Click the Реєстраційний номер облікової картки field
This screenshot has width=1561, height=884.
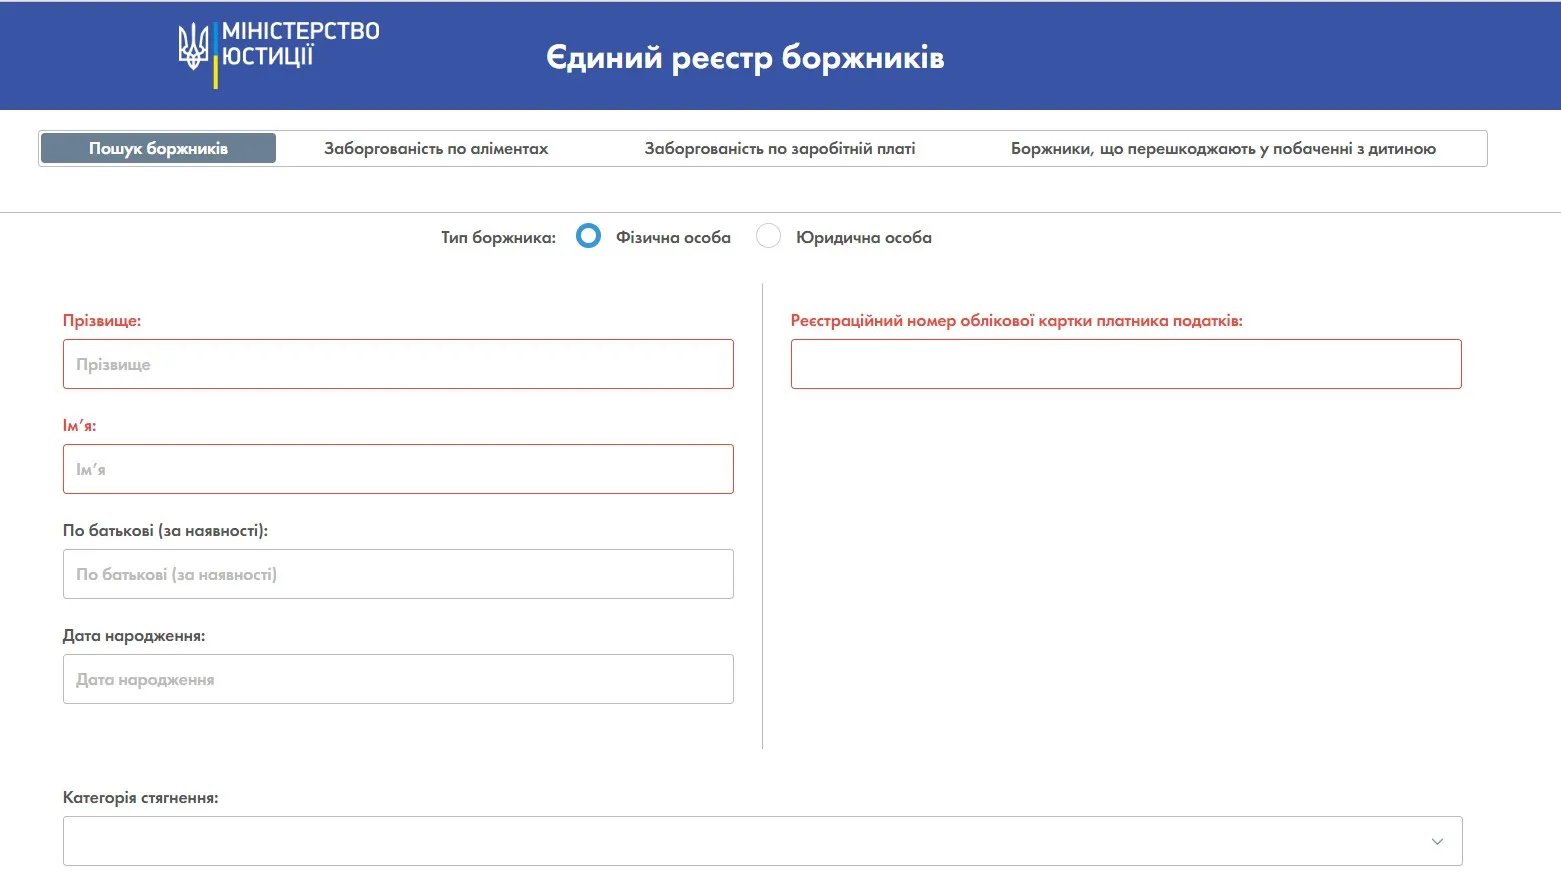tap(1125, 364)
